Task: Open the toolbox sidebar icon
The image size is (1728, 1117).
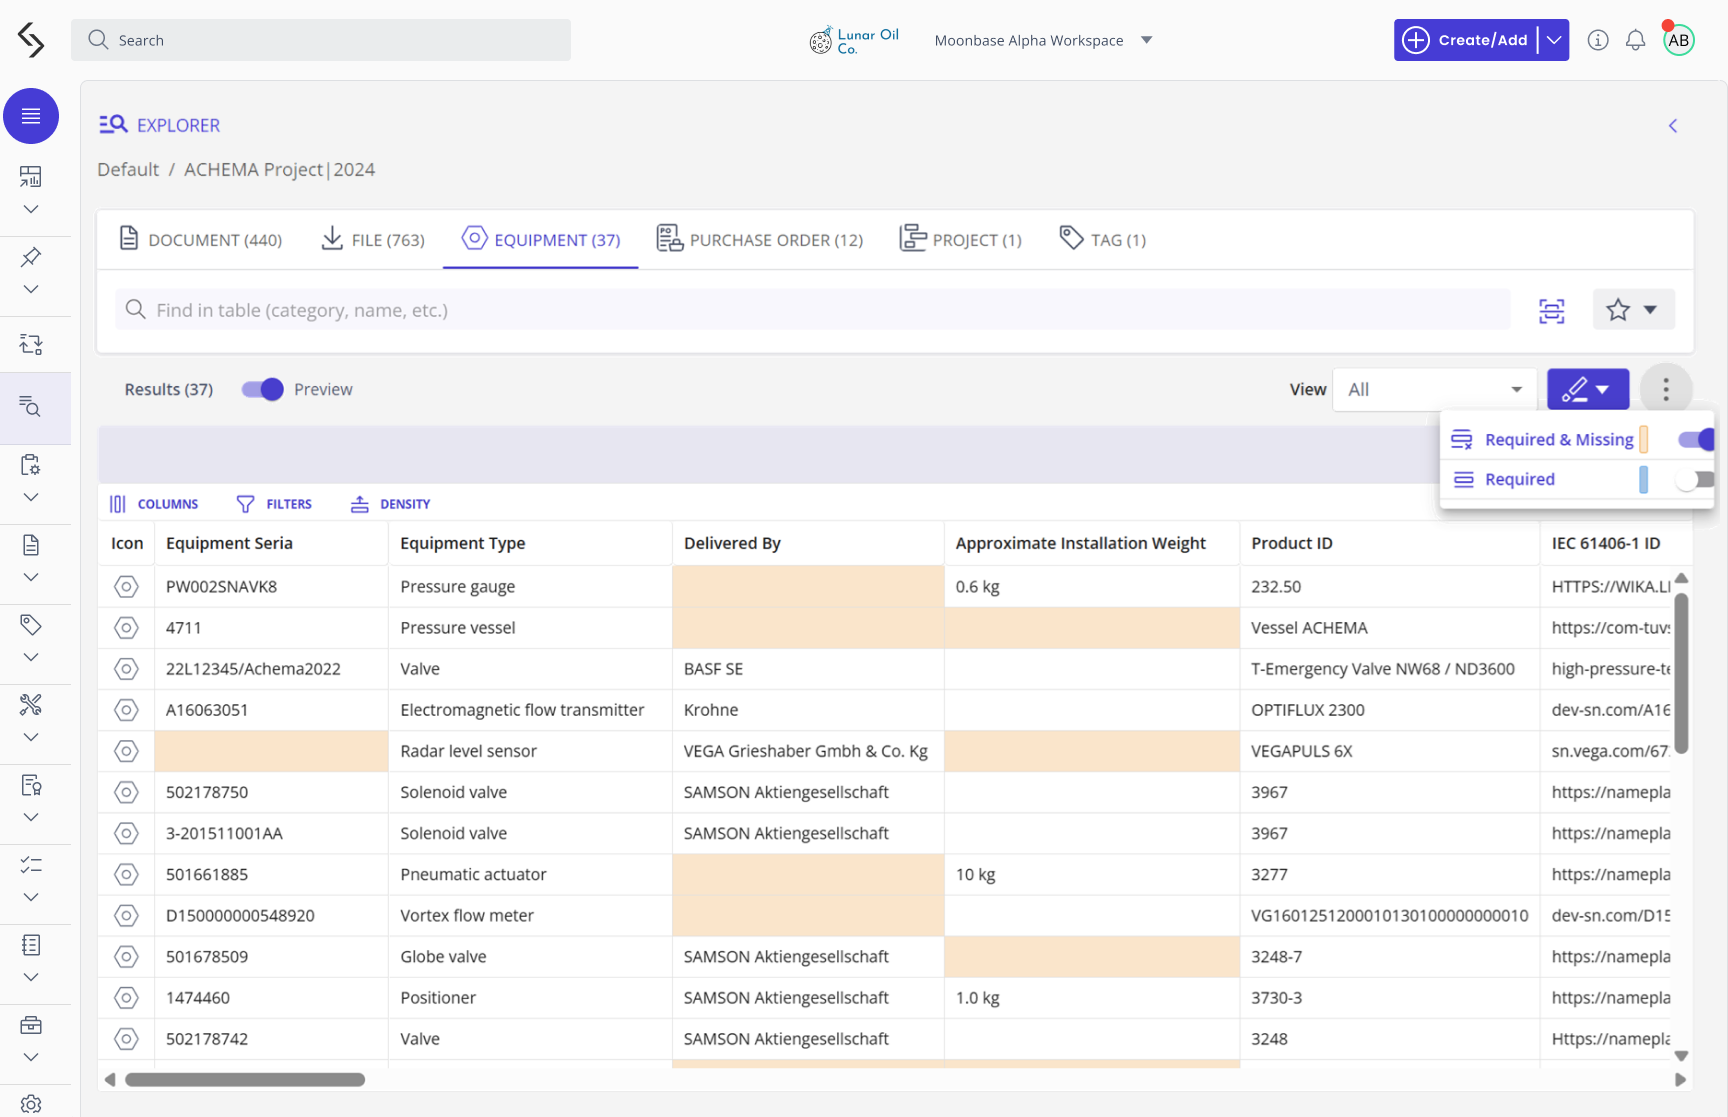Action: 31,1025
